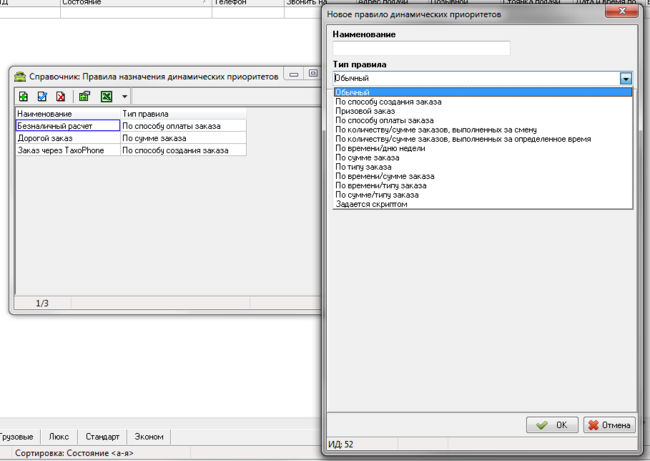Select По способу создания заказа option
Screen dimensions: 650x461
[x=388, y=102]
